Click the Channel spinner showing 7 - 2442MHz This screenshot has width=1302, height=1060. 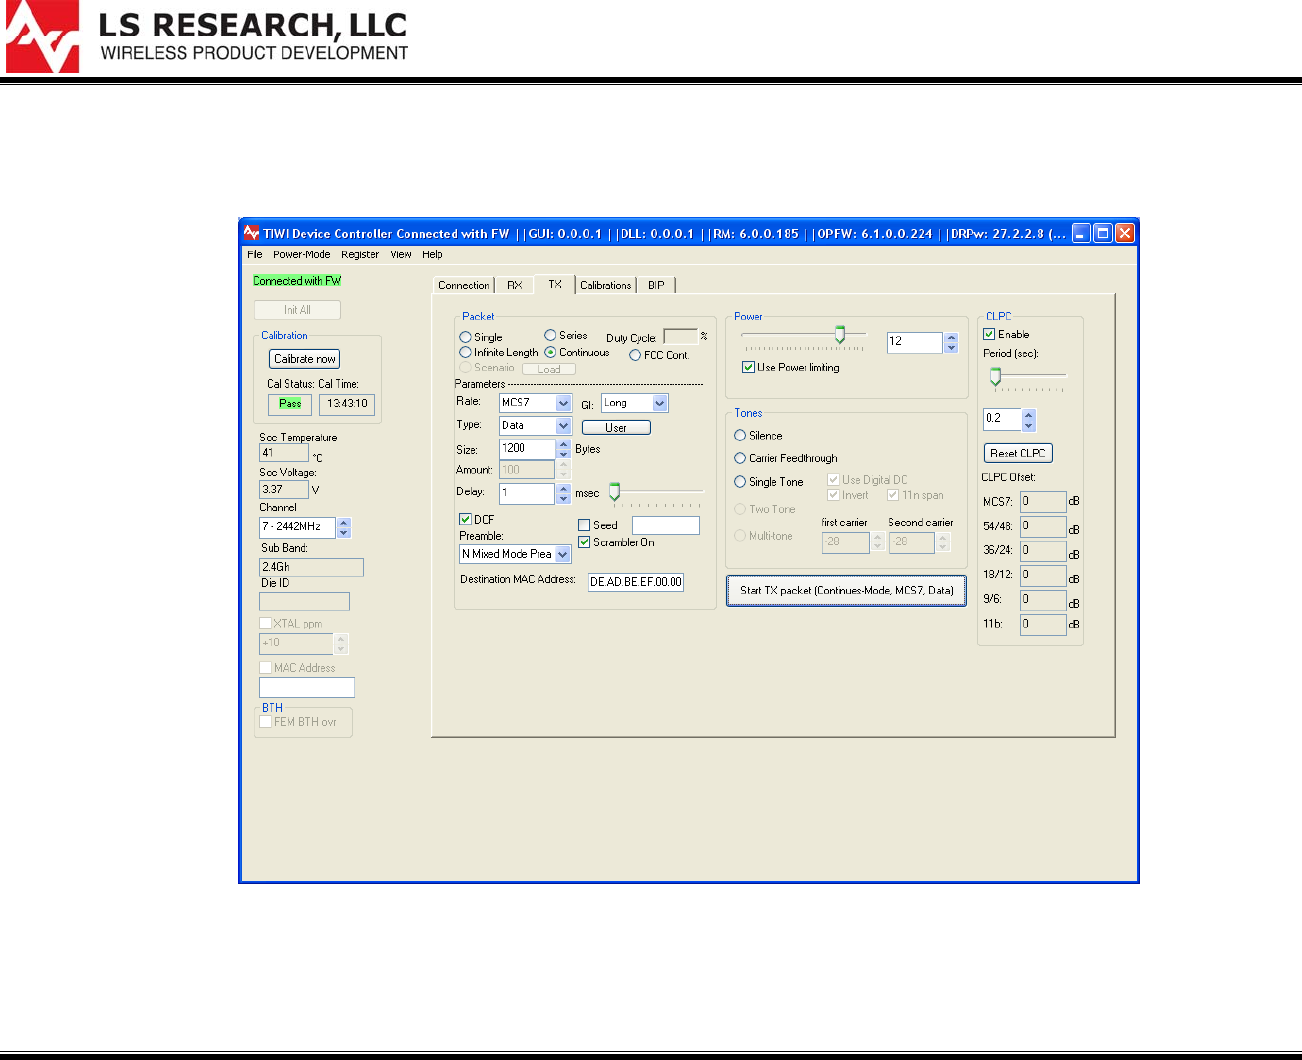tap(344, 527)
